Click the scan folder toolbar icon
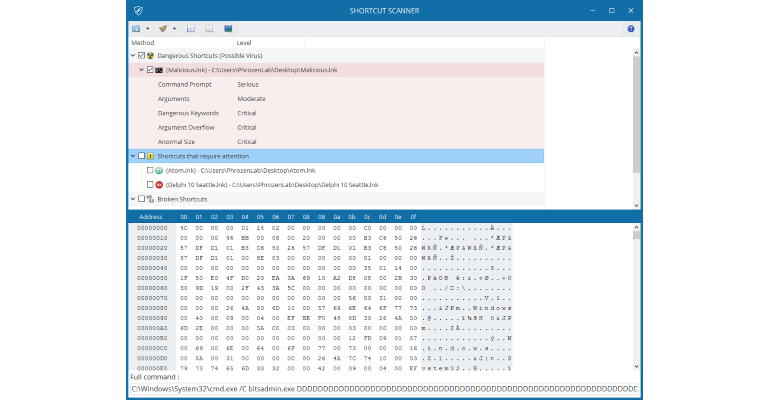 pyautogui.click(x=136, y=29)
